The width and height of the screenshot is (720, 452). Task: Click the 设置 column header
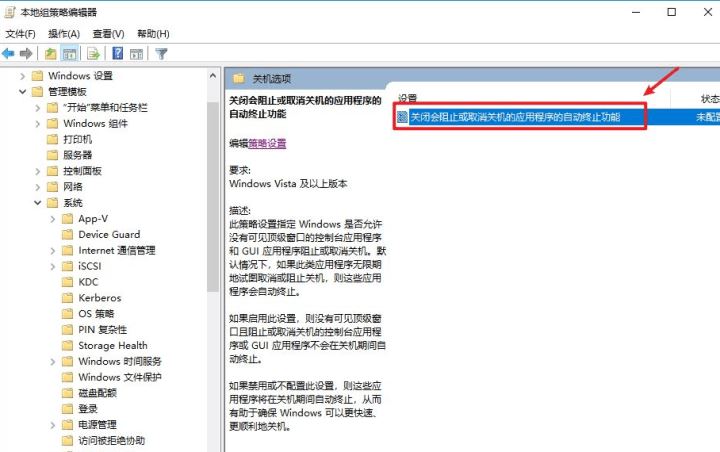[x=407, y=98]
